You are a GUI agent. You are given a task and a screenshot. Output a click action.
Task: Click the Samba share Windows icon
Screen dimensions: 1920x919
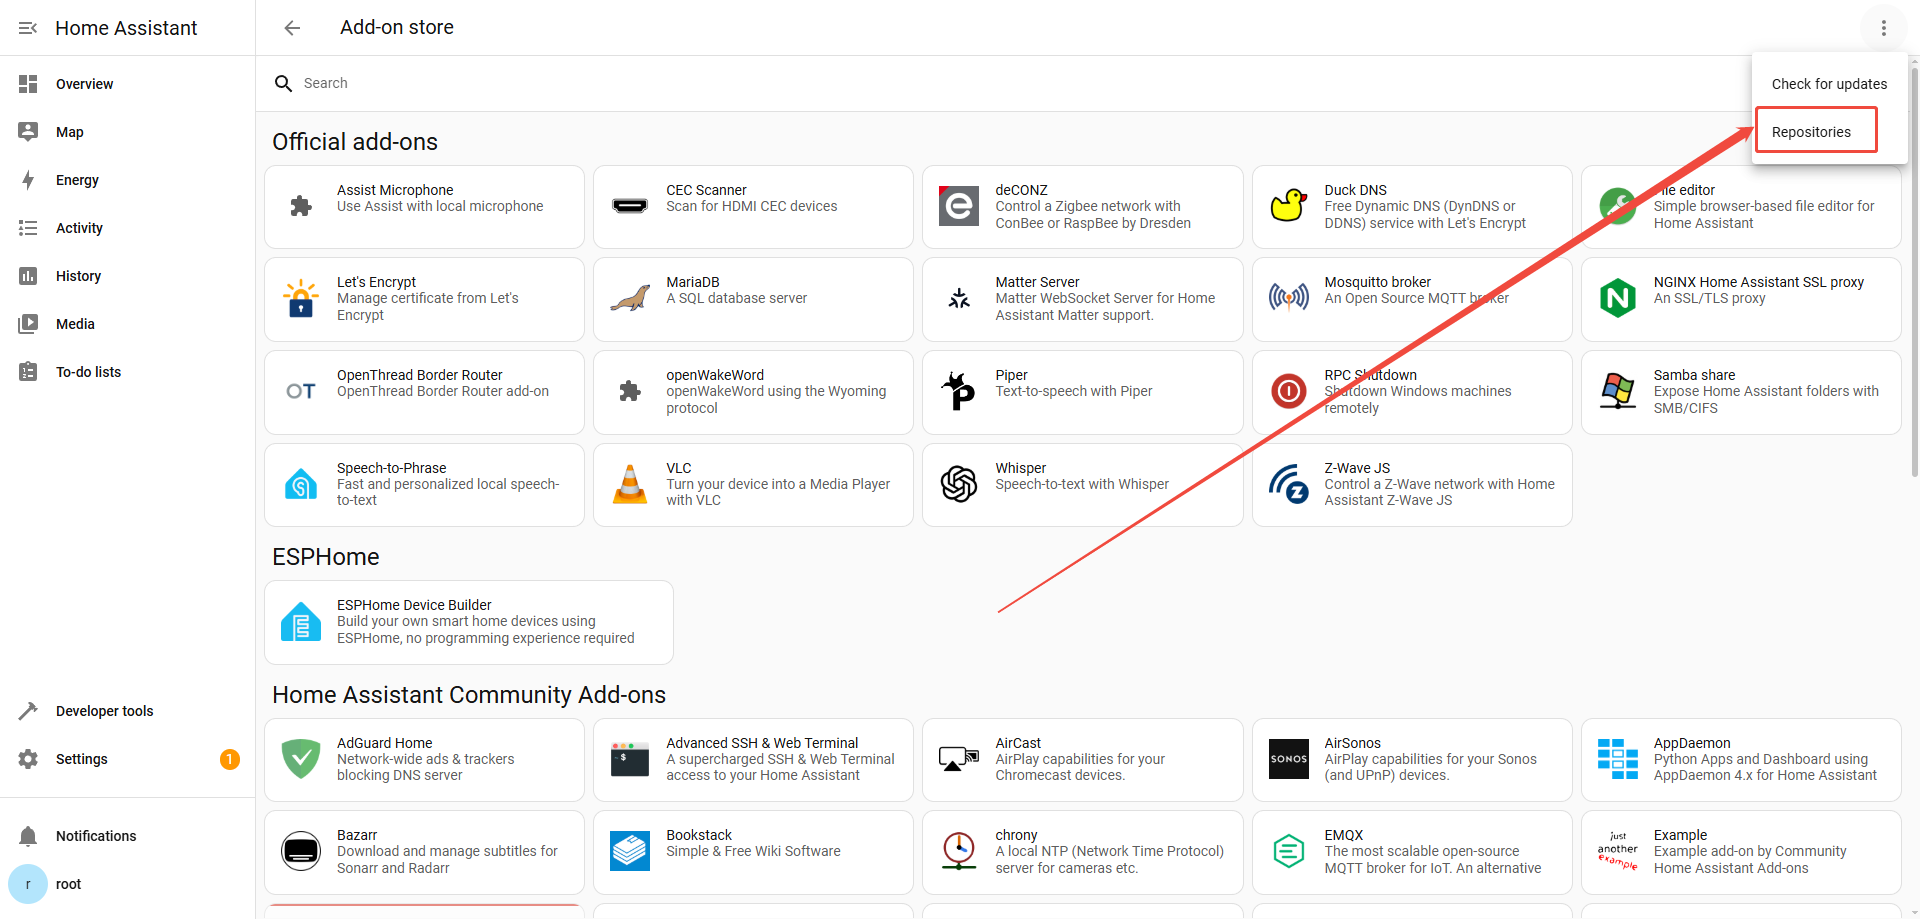[1617, 391]
